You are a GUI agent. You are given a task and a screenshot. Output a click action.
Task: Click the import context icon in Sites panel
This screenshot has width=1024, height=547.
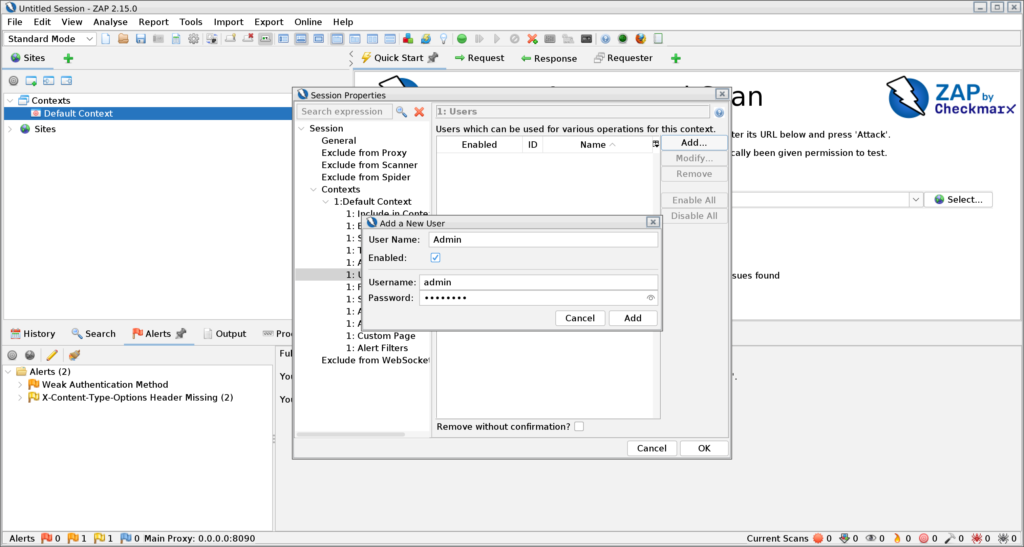48,81
